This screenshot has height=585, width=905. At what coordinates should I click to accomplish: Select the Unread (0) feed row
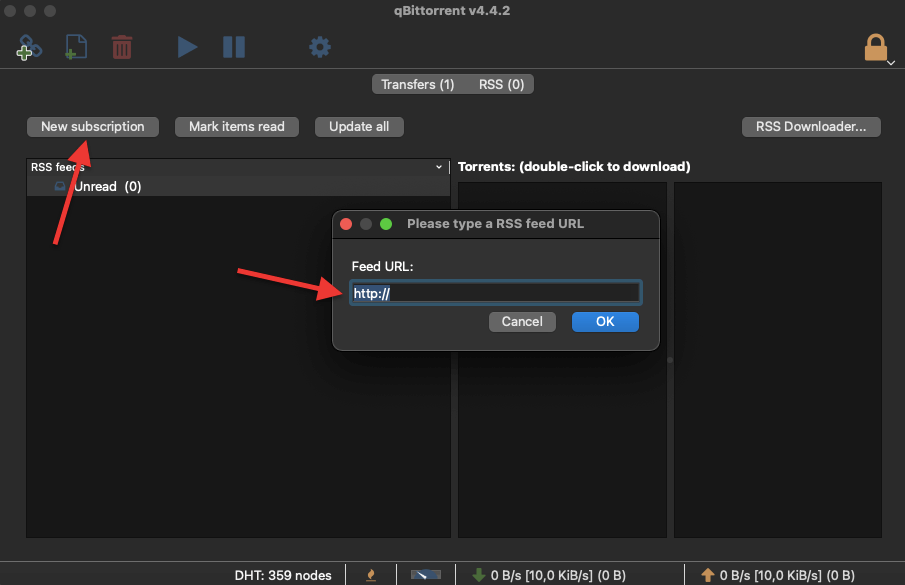[238, 186]
